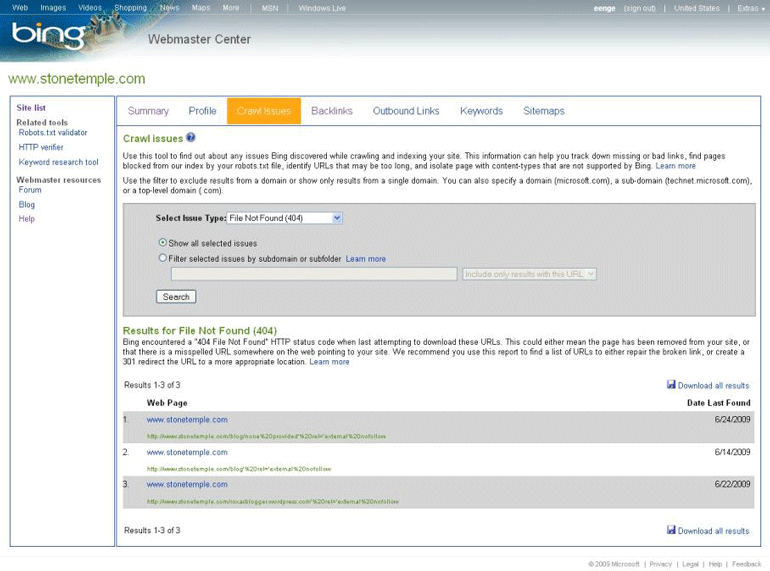Click result 3 green wordpress URL
The height and width of the screenshot is (571, 770).
(273, 501)
